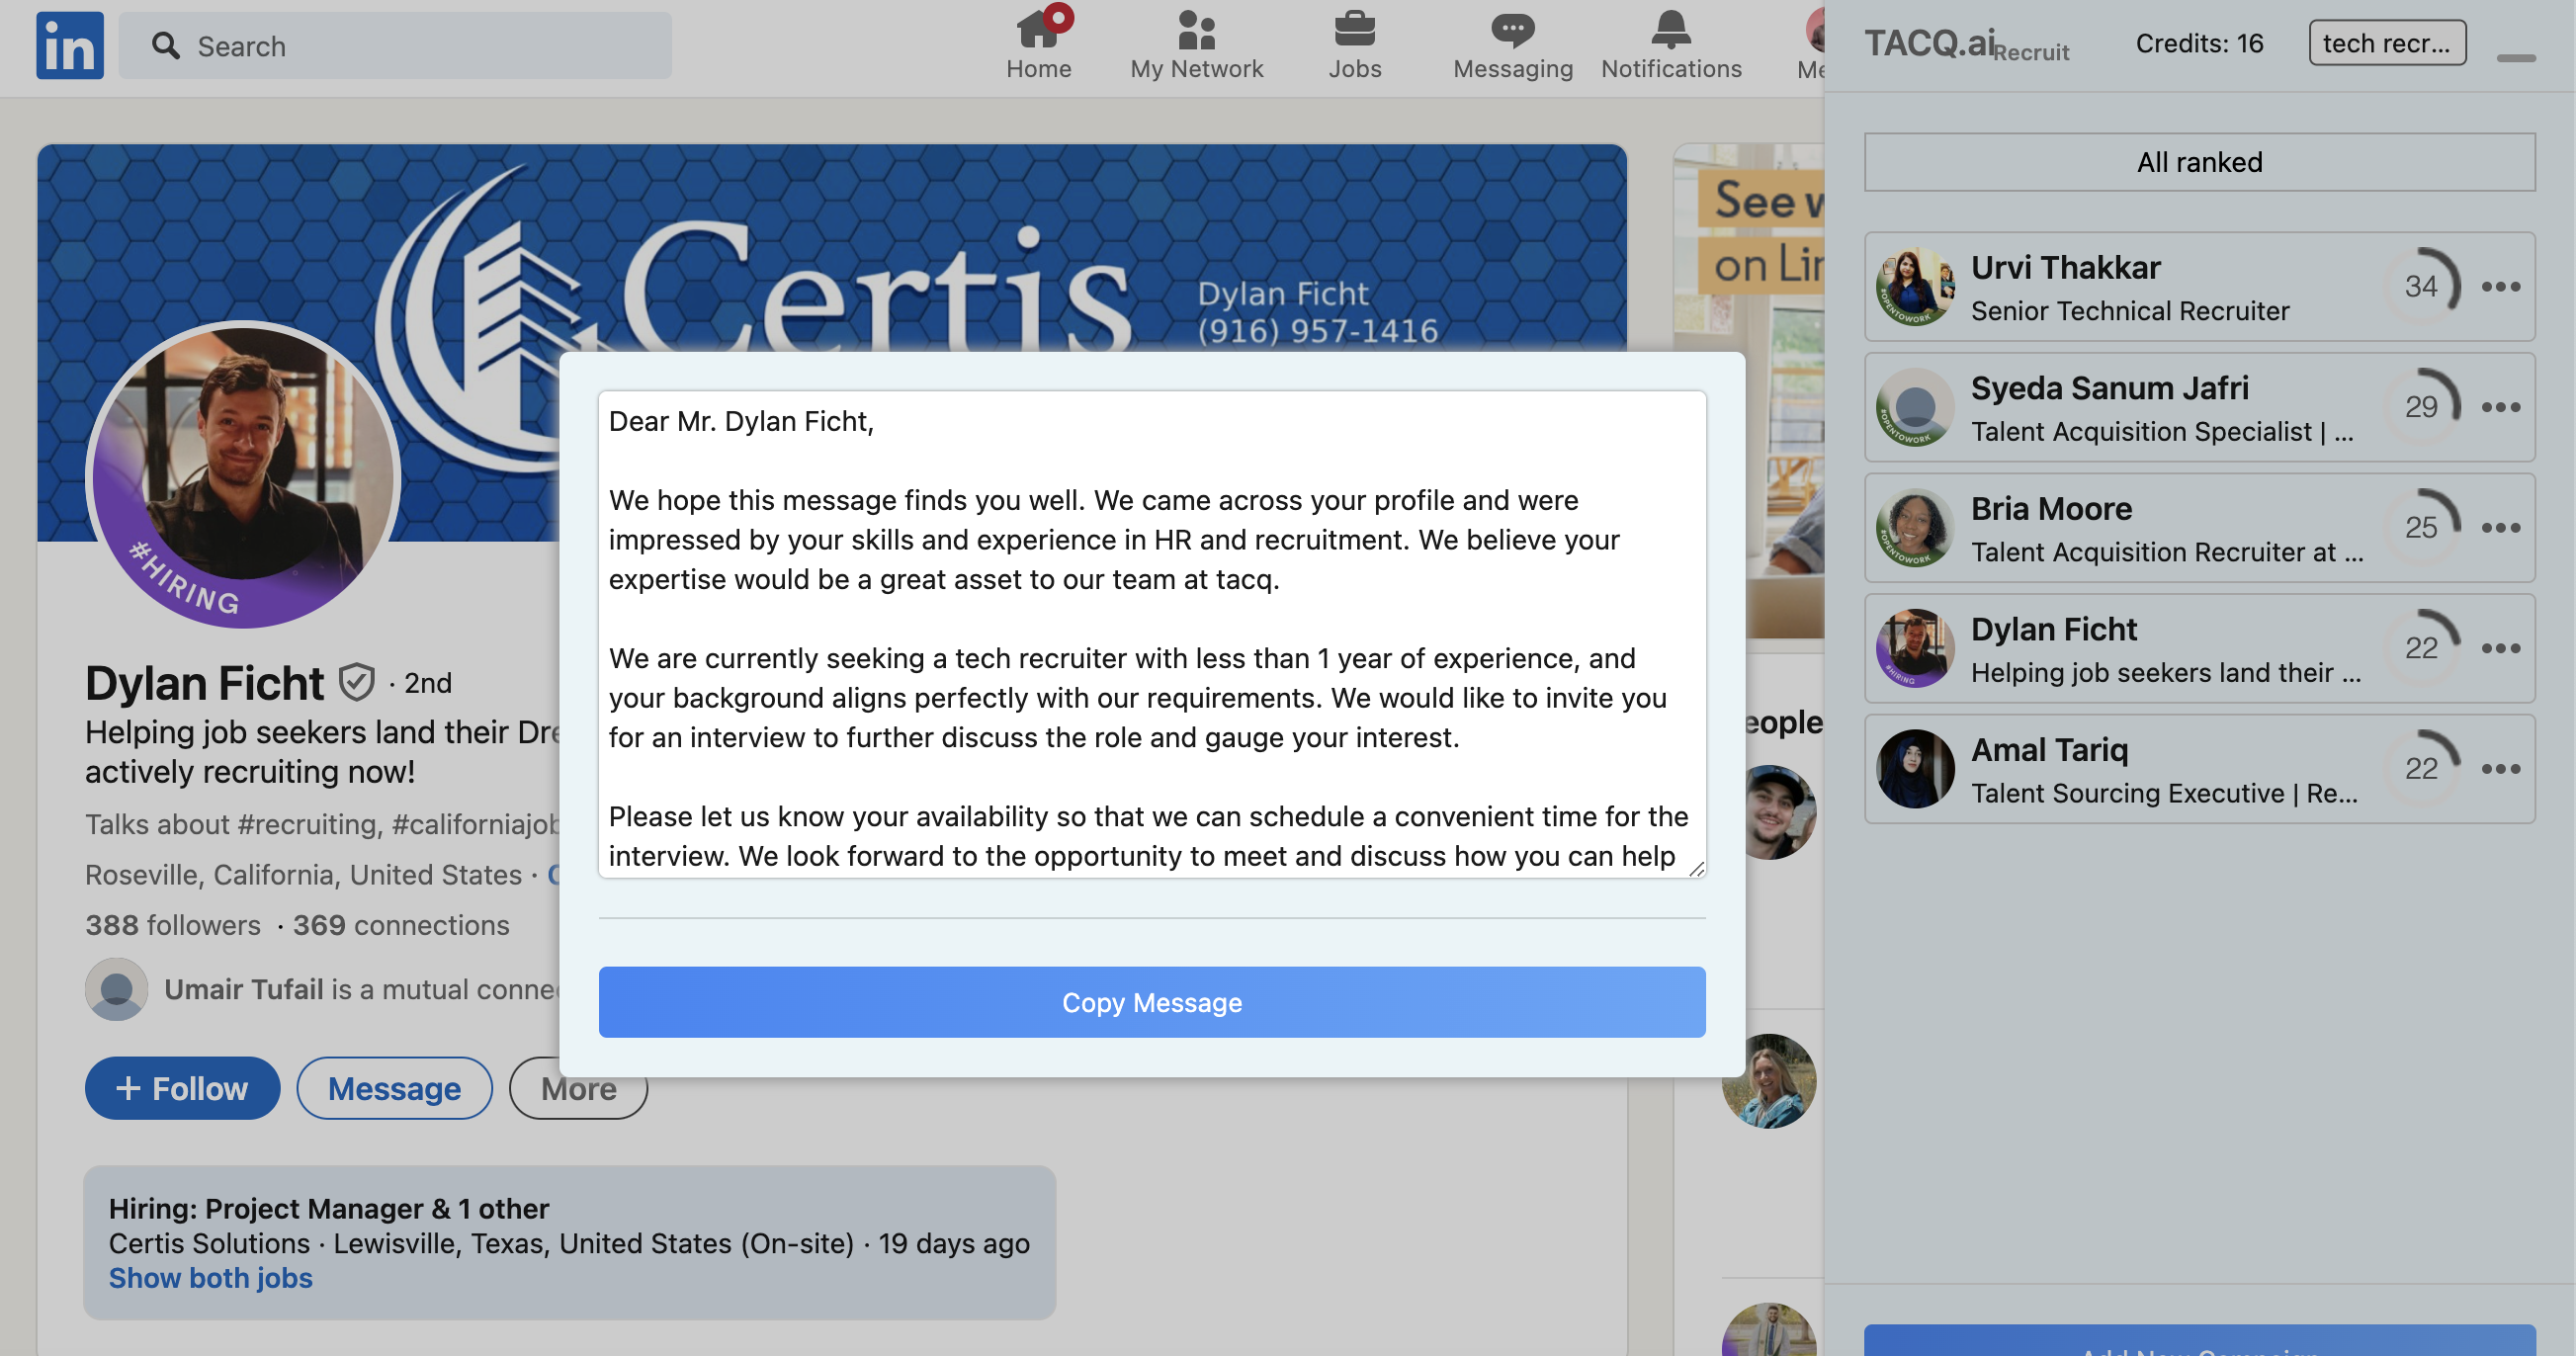Screen dimensions: 2576x1356
Task: Click Bria Moore's score ring showing 25
Action: coord(2421,528)
